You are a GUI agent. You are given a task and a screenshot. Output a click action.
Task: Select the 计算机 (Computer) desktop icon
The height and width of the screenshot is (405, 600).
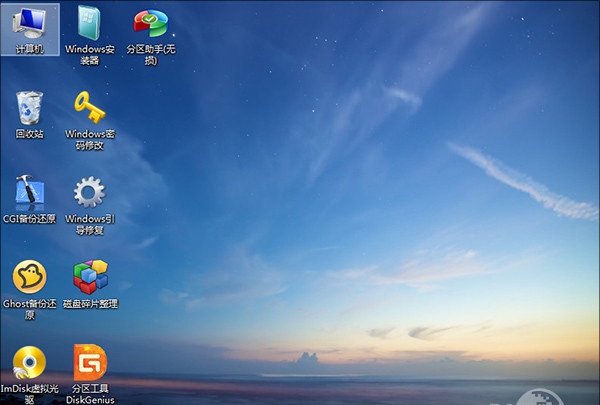click(29, 22)
